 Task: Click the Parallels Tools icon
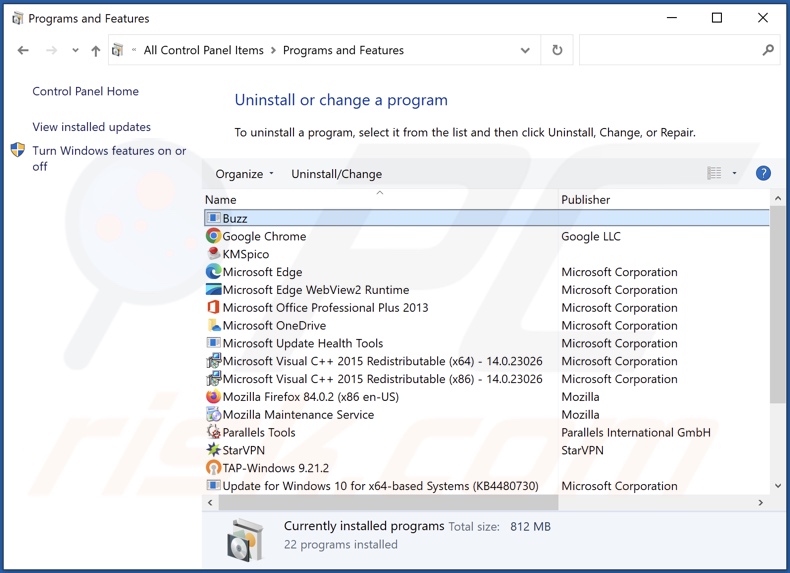tap(214, 432)
